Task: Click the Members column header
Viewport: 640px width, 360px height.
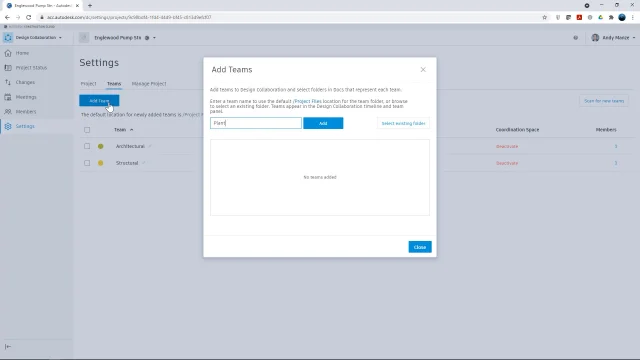Action: click(x=606, y=130)
